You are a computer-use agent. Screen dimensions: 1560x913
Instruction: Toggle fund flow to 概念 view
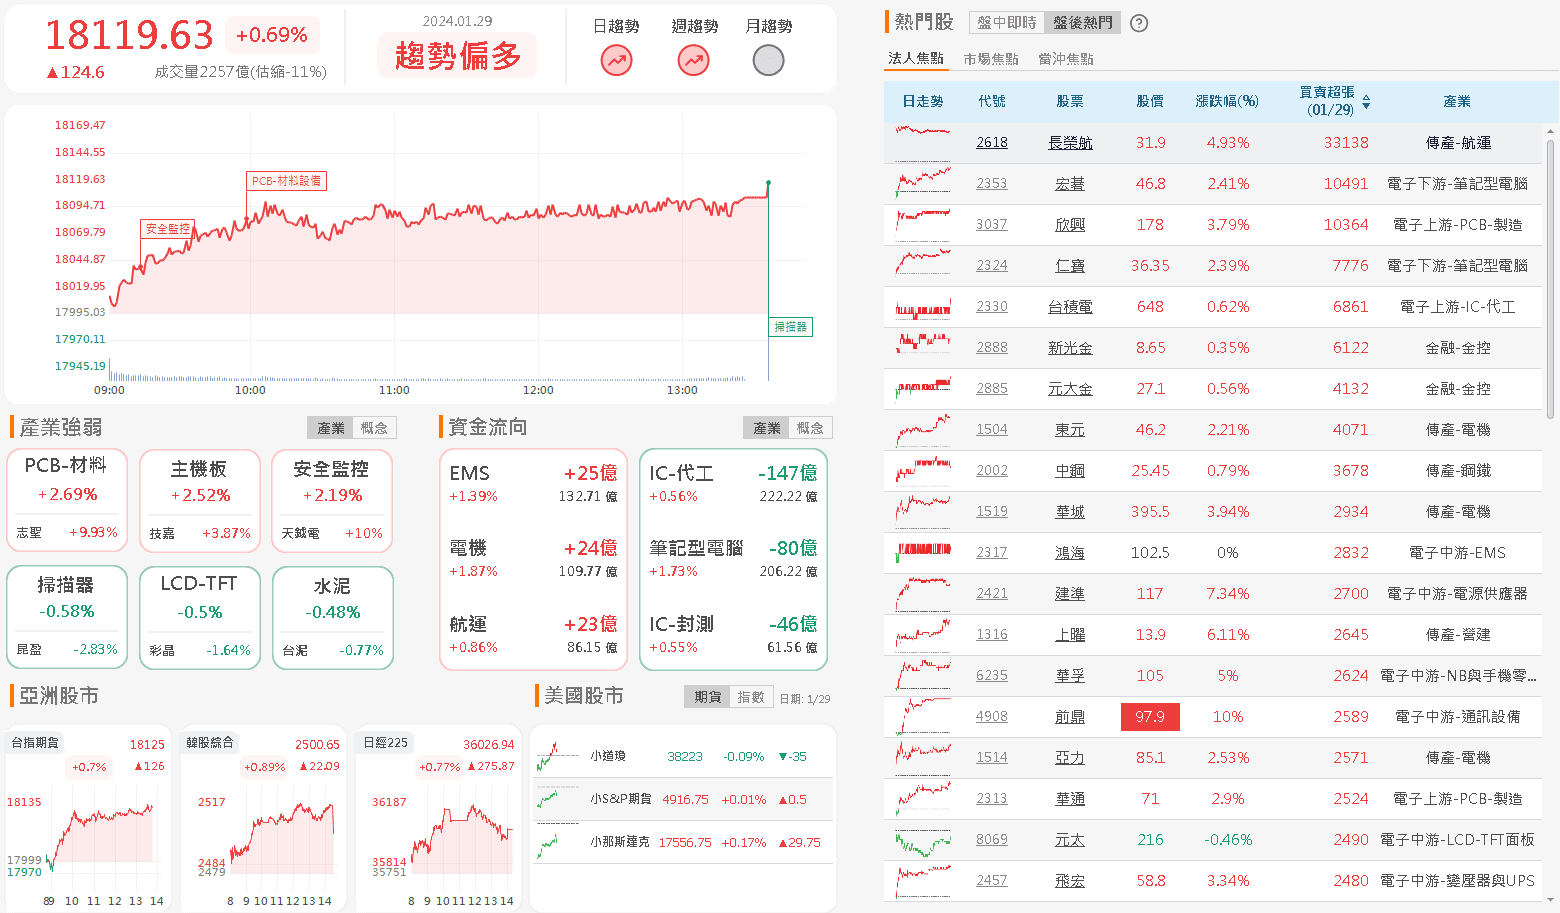tap(810, 428)
